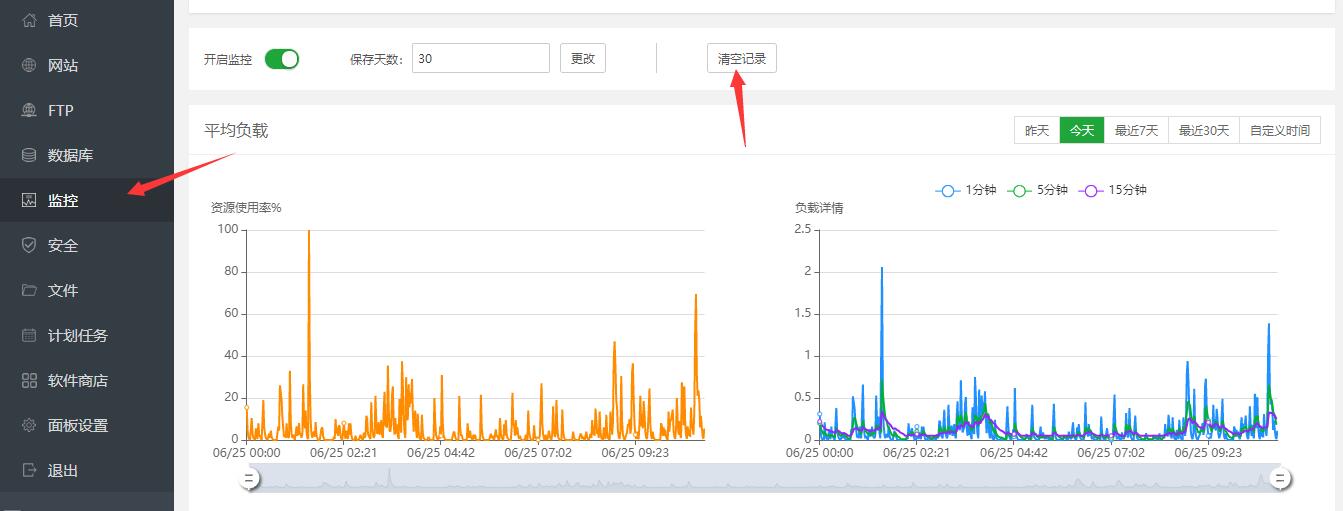
Task: Hide the 5分钟 legend series
Action: [x=1038, y=190]
